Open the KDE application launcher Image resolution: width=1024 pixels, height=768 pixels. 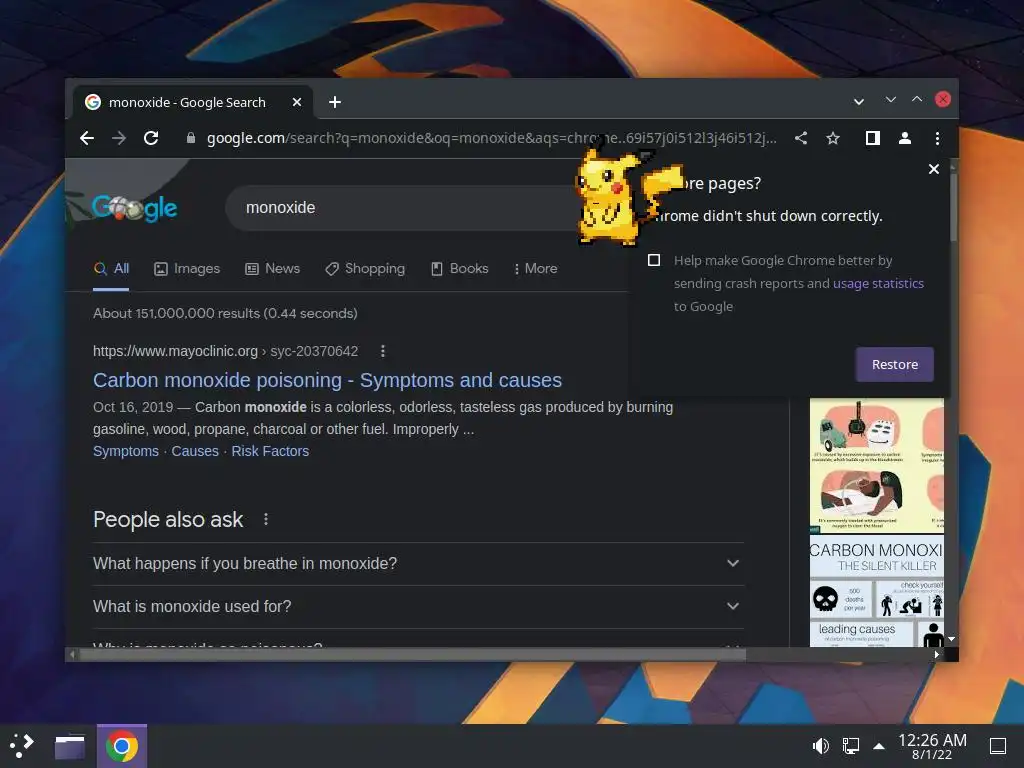(22, 745)
